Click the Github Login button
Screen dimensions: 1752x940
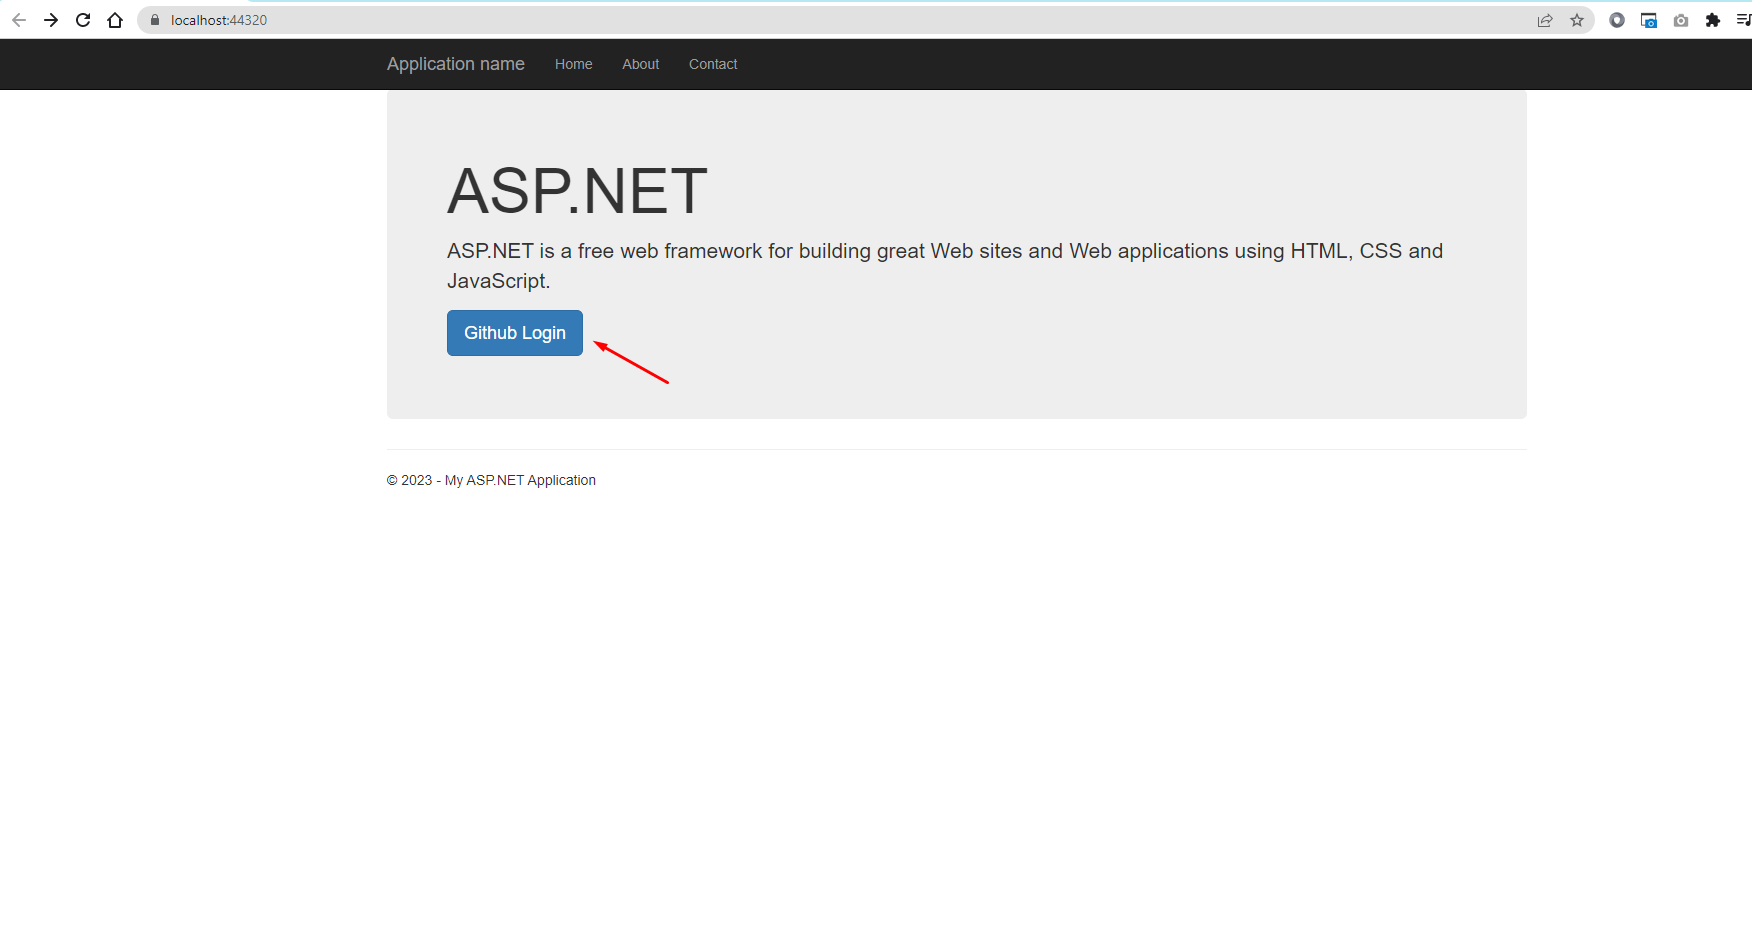(515, 333)
